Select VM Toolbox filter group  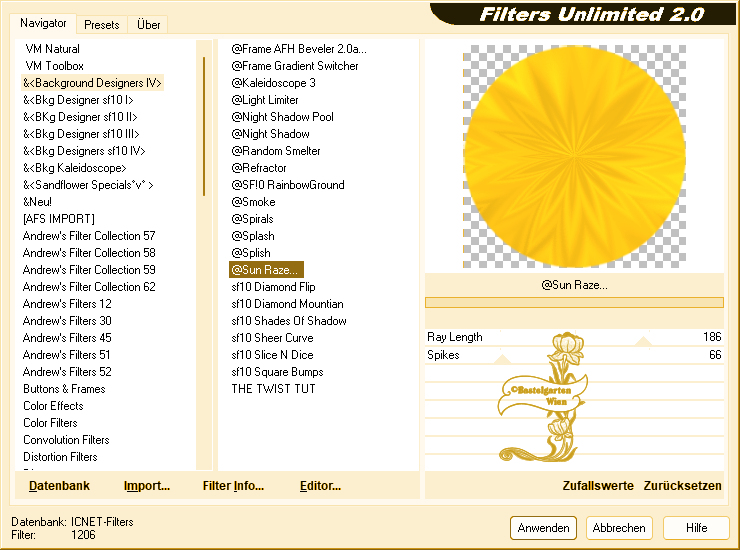tap(54, 66)
